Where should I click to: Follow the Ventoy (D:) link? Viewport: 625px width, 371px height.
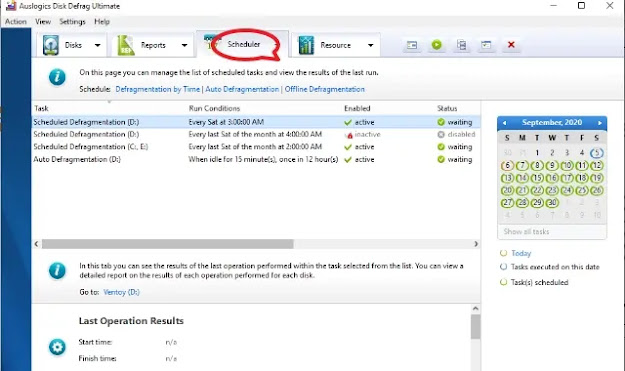coord(121,292)
